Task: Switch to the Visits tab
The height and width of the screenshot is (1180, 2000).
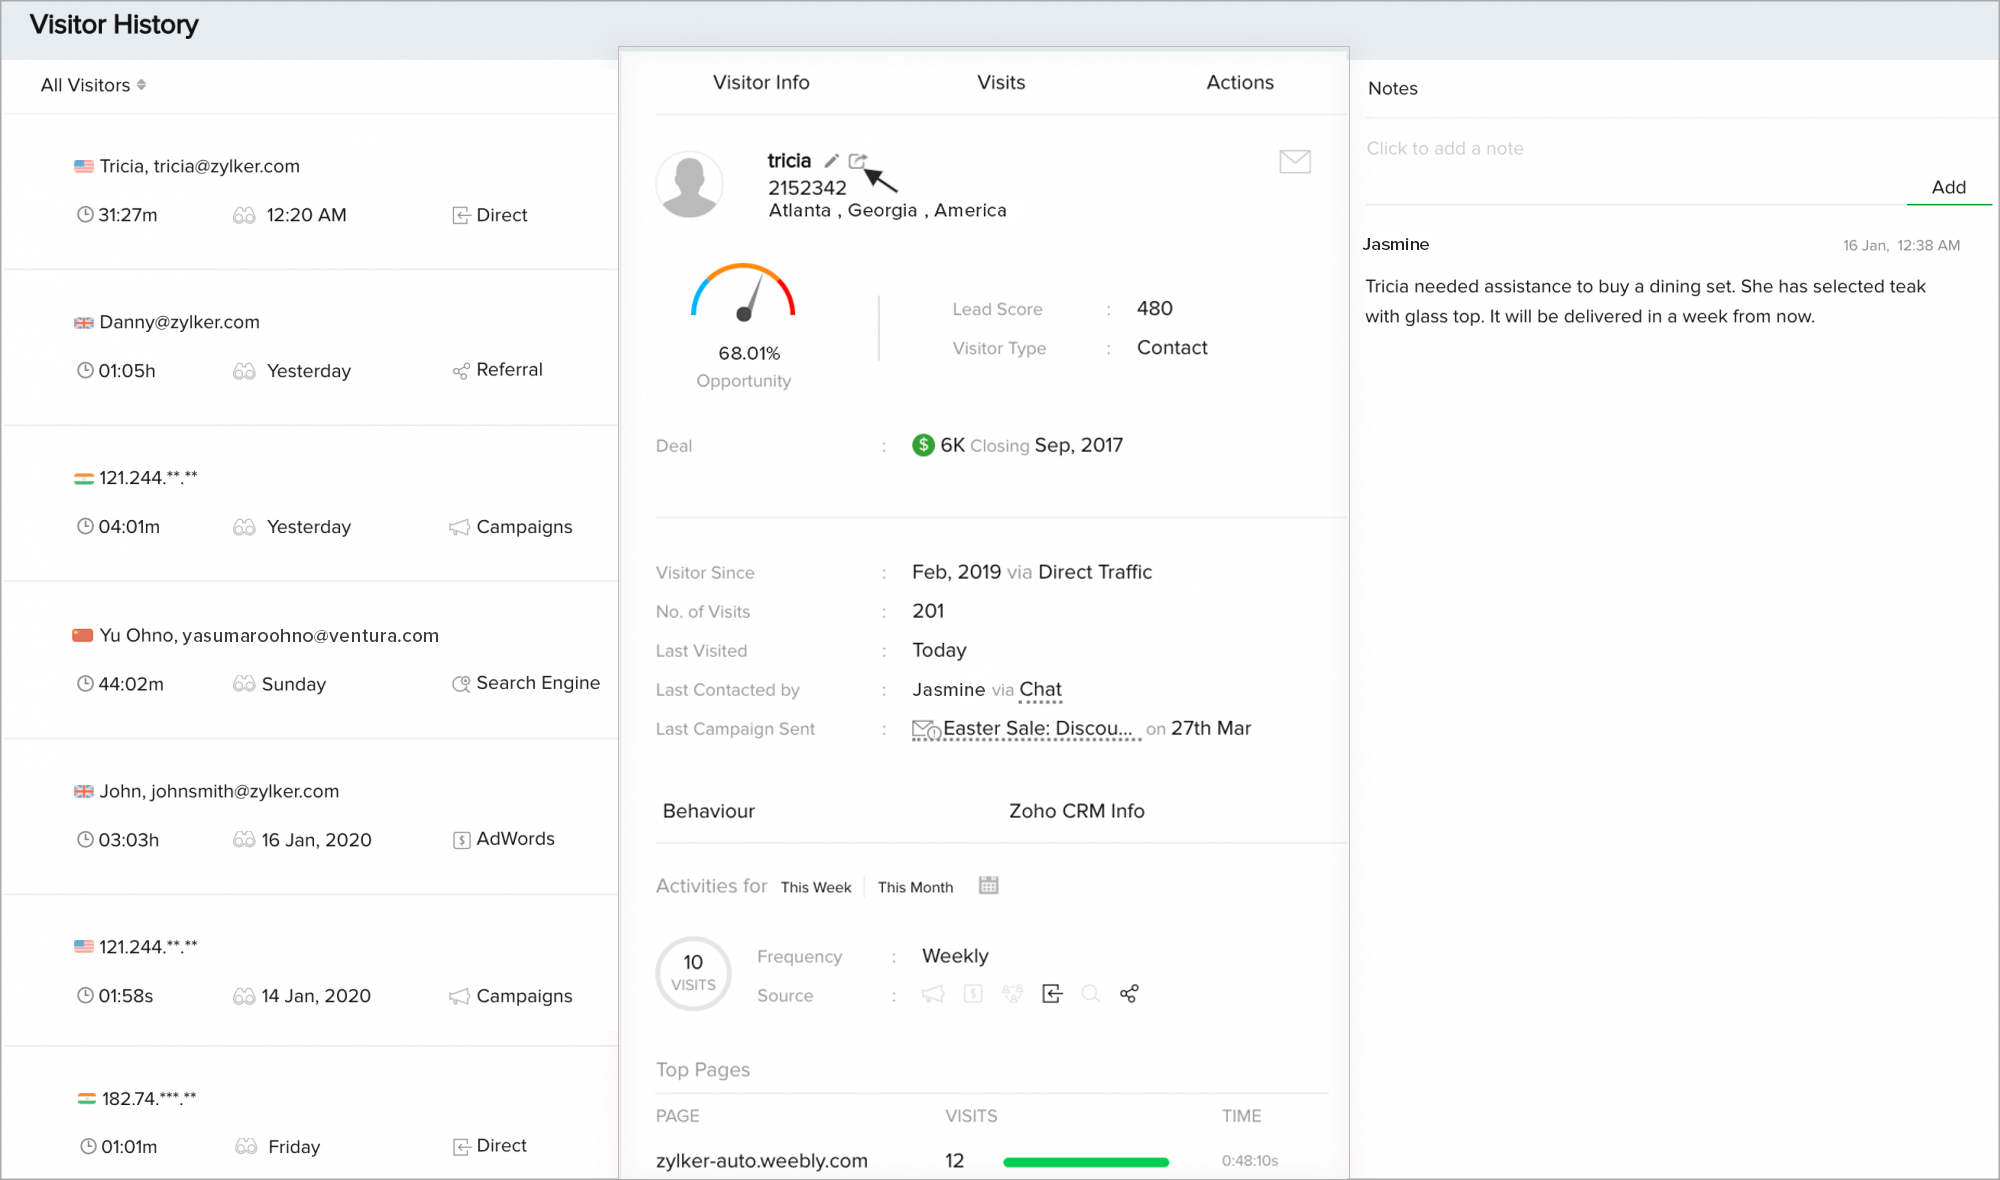Action: (x=1001, y=82)
